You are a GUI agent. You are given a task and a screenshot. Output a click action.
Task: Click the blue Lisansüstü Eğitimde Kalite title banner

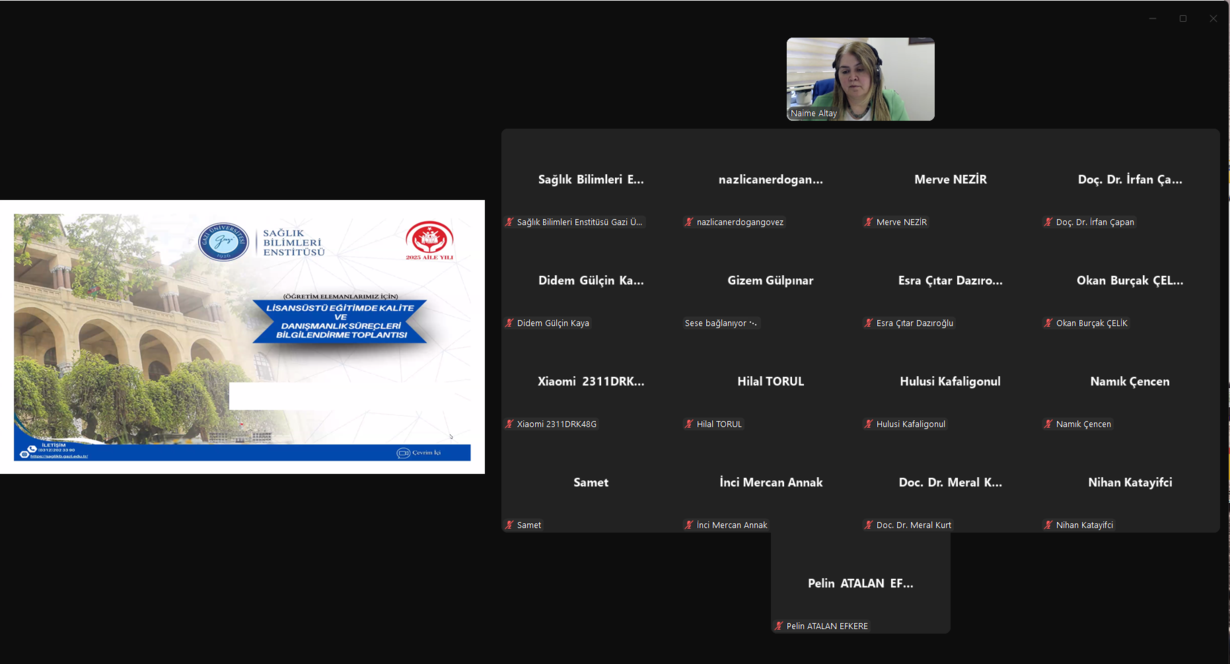coord(340,321)
